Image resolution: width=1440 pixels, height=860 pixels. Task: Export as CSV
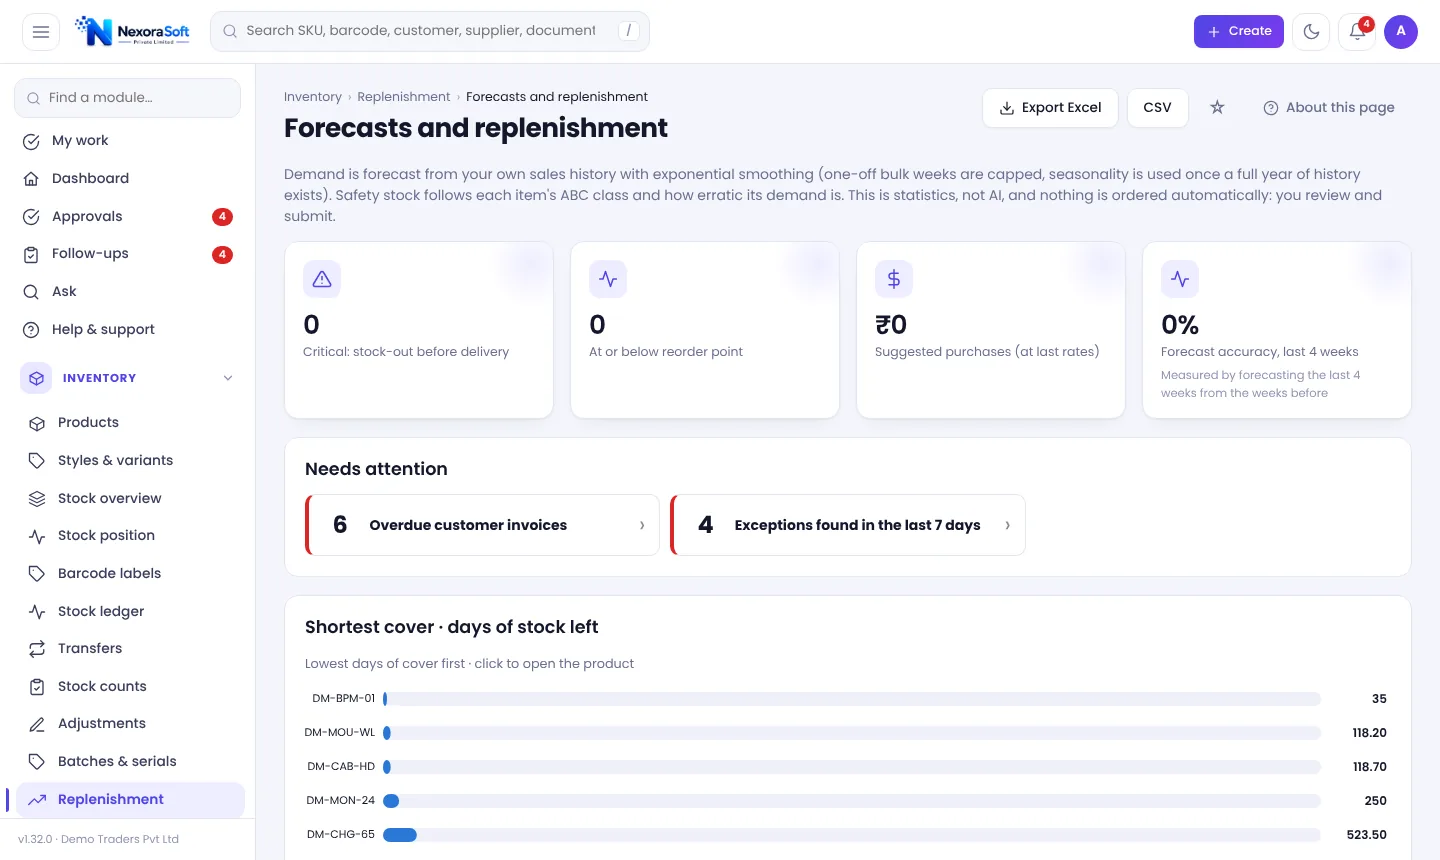(1157, 108)
